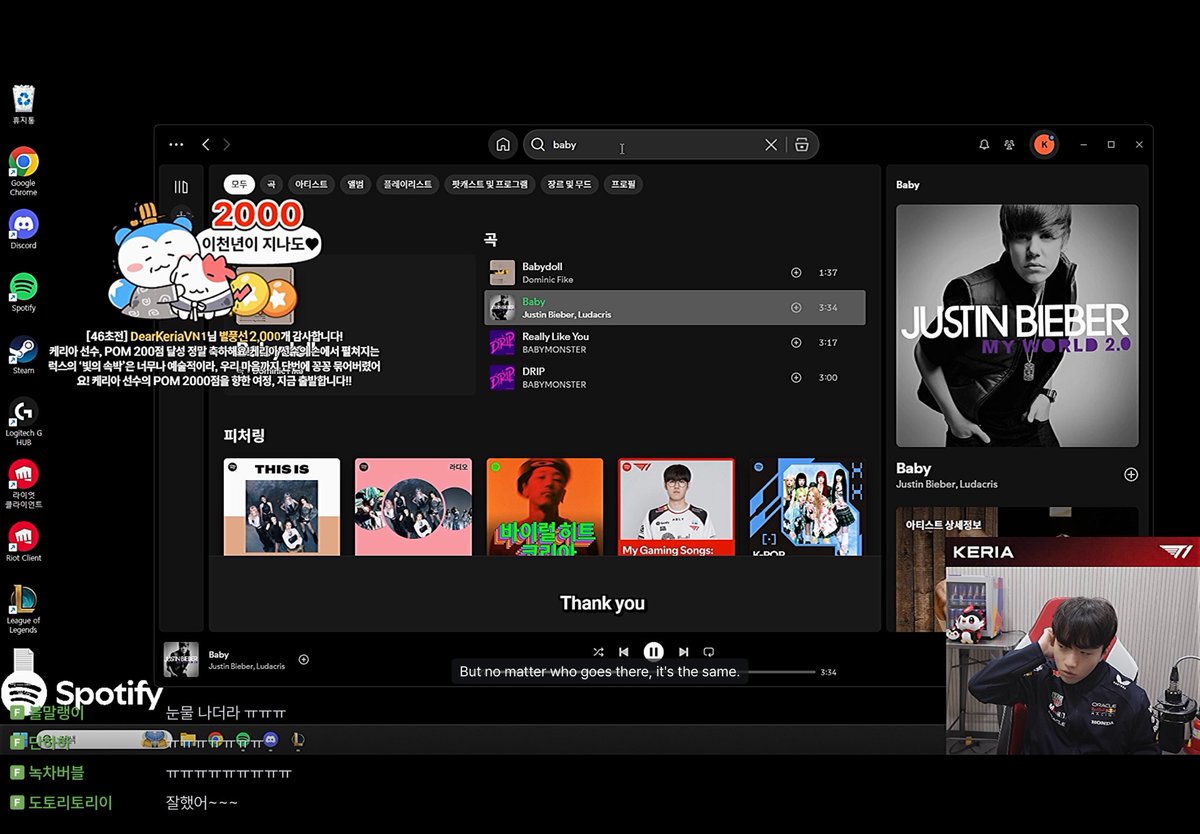Play the Babydoll song row
The image size is (1200, 834).
click(675, 272)
